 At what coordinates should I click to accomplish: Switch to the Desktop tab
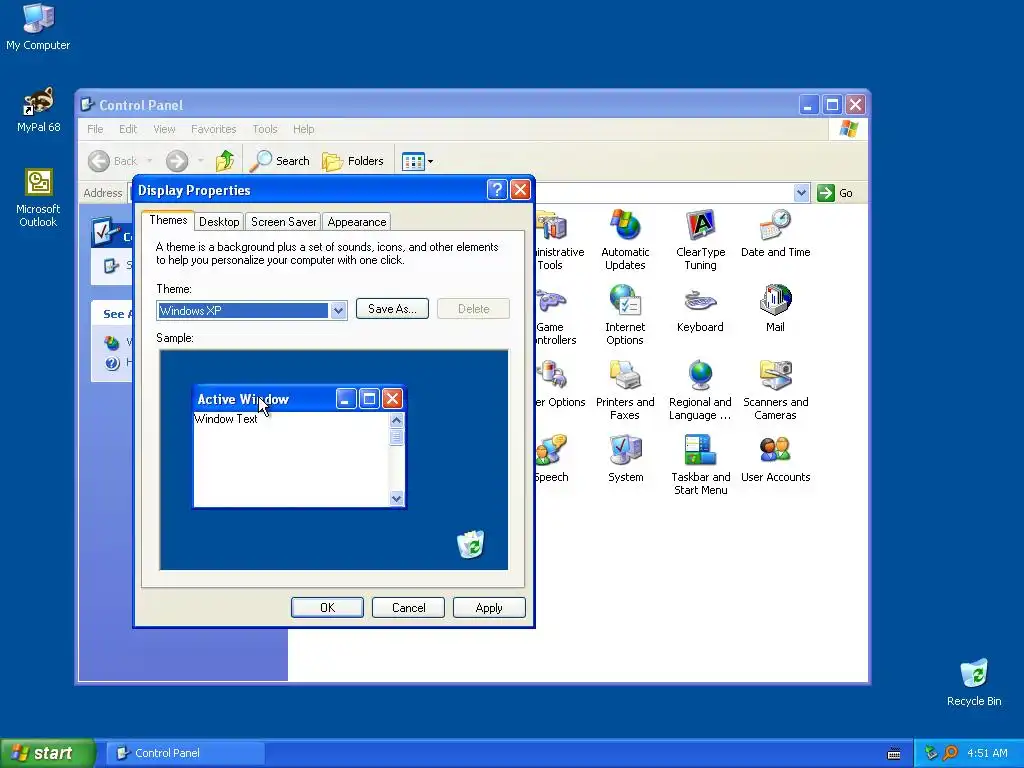tap(219, 222)
